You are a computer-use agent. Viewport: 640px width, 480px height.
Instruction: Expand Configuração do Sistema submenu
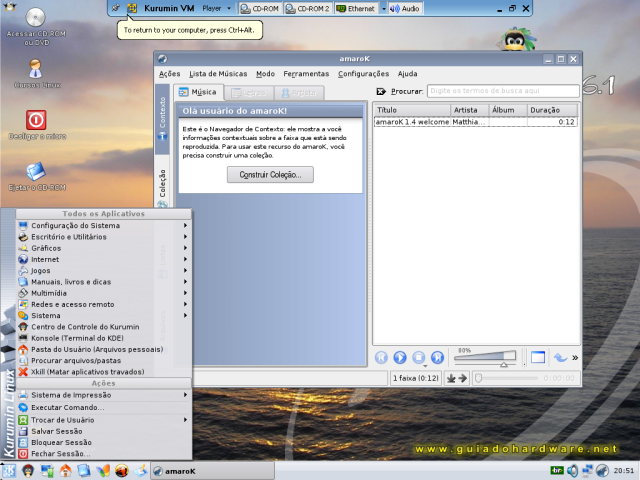(x=104, y=225)
